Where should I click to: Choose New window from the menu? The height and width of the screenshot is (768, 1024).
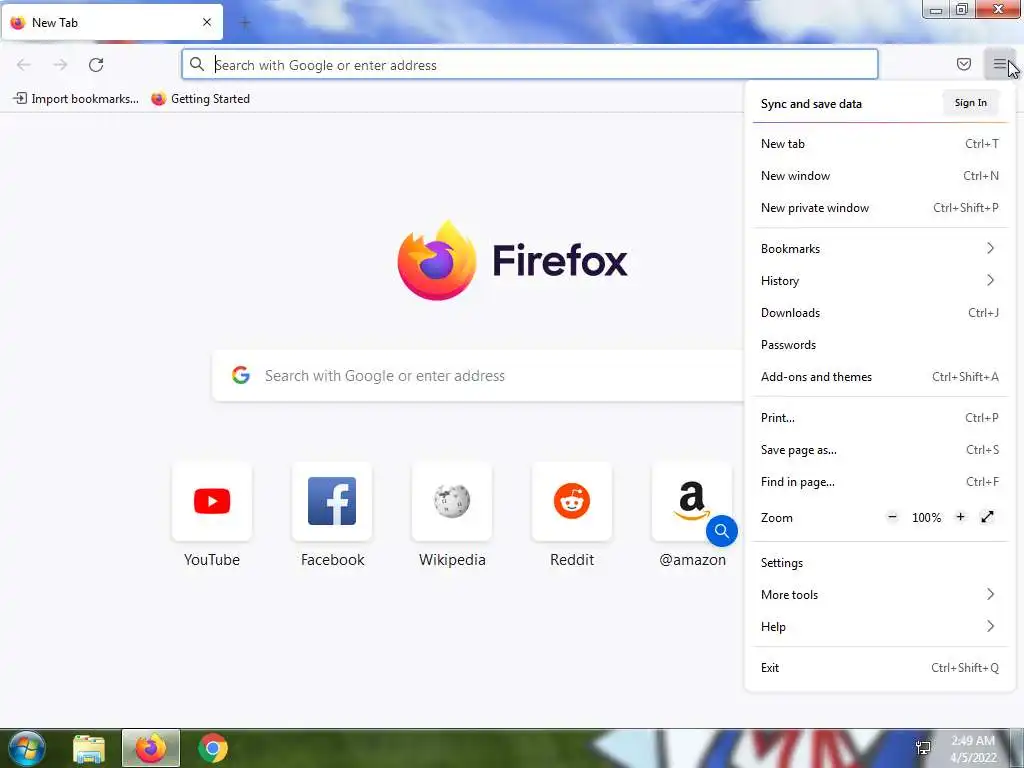click(x=880, y=176)
